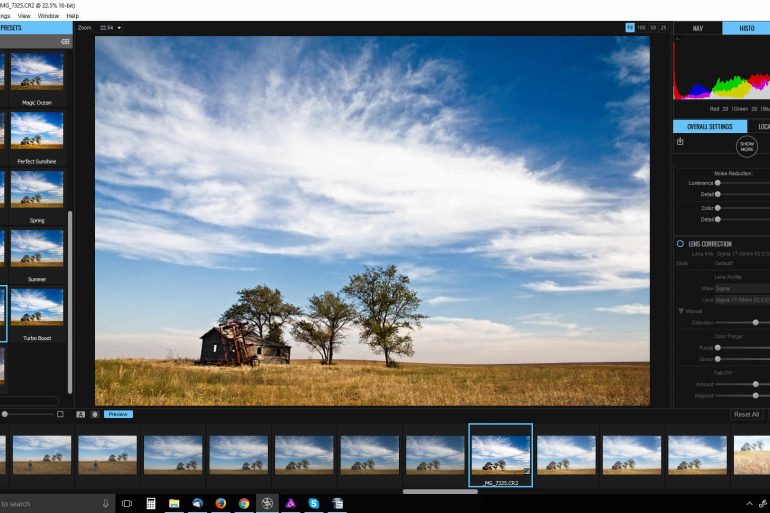Switch to the NAV tab
Viewport: 770px width, 513px height.
pyautogui.click(x=697, y=28)
